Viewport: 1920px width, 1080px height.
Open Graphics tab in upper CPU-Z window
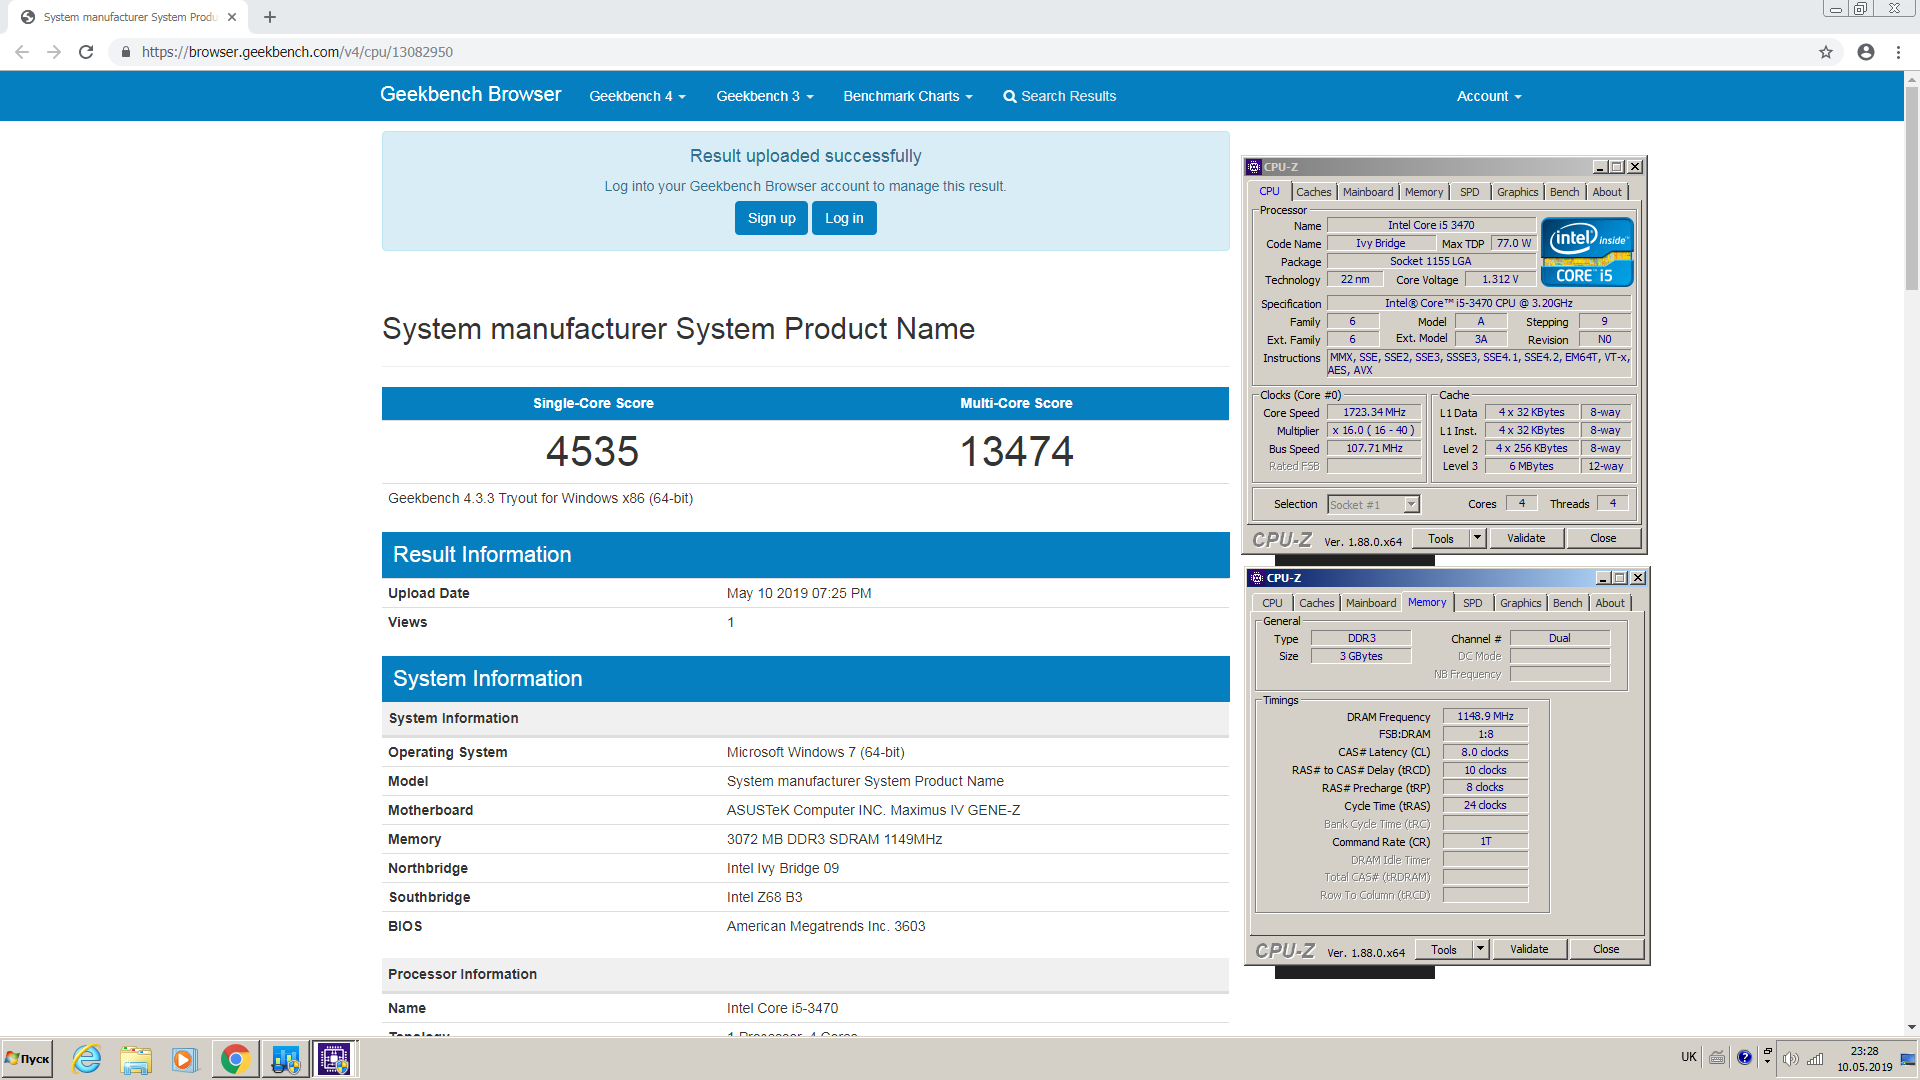pyautogui.click(x=1517, y=192)
